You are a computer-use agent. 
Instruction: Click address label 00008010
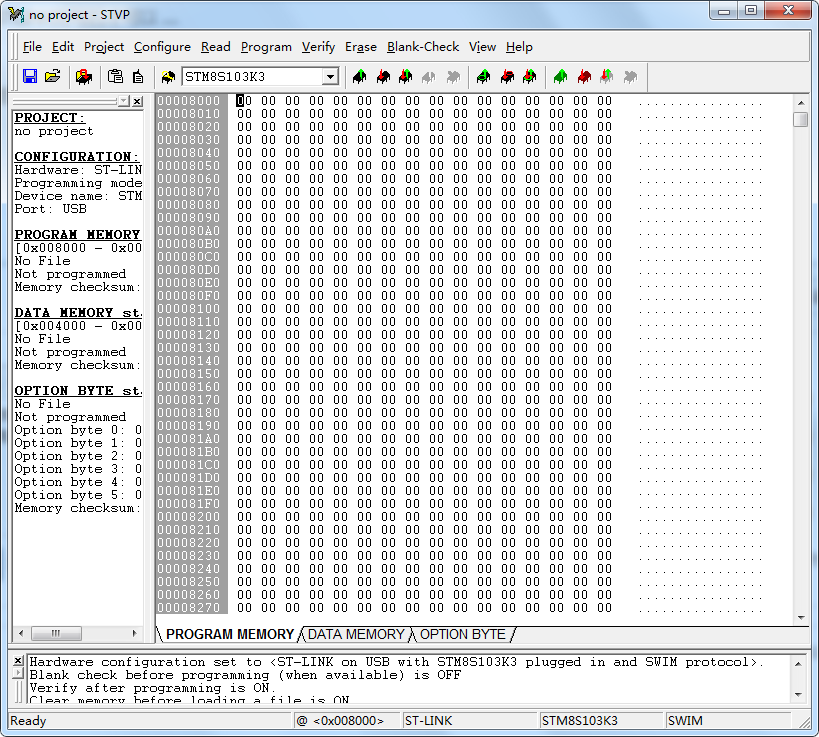point(189,114)
